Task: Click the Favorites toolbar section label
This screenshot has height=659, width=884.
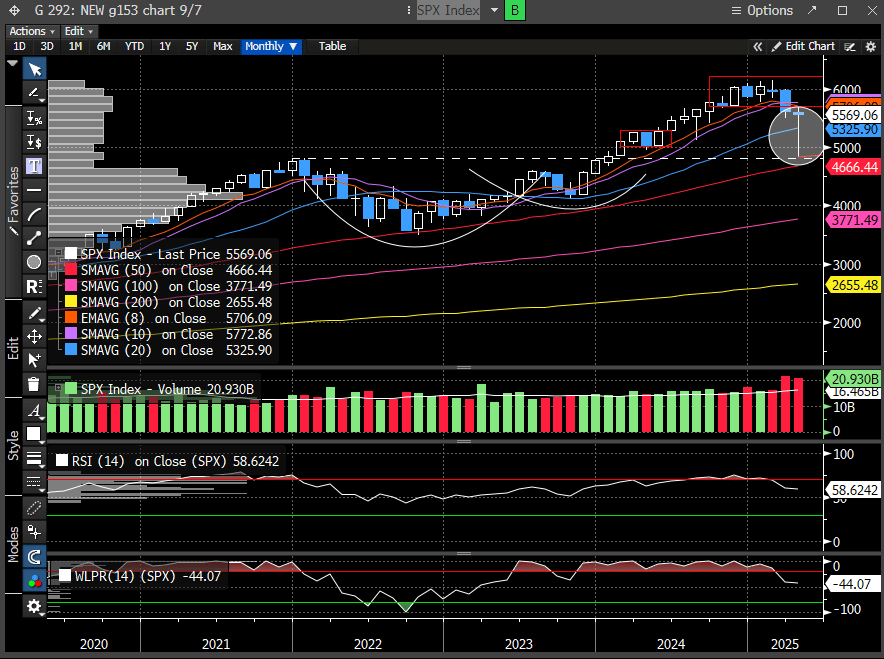Action: point(12,201)
